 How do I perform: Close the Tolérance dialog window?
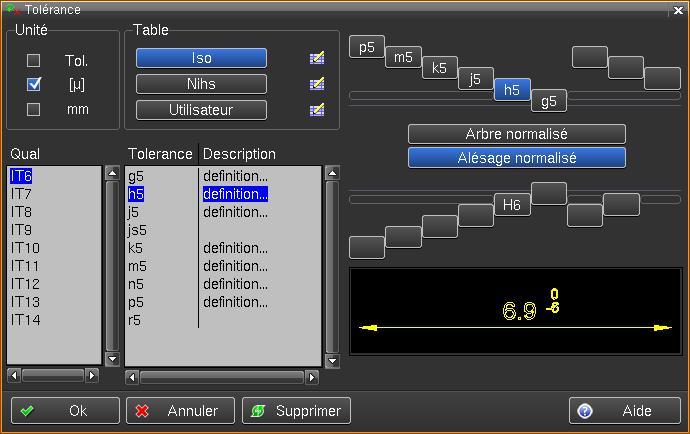(x=677, y=9)
